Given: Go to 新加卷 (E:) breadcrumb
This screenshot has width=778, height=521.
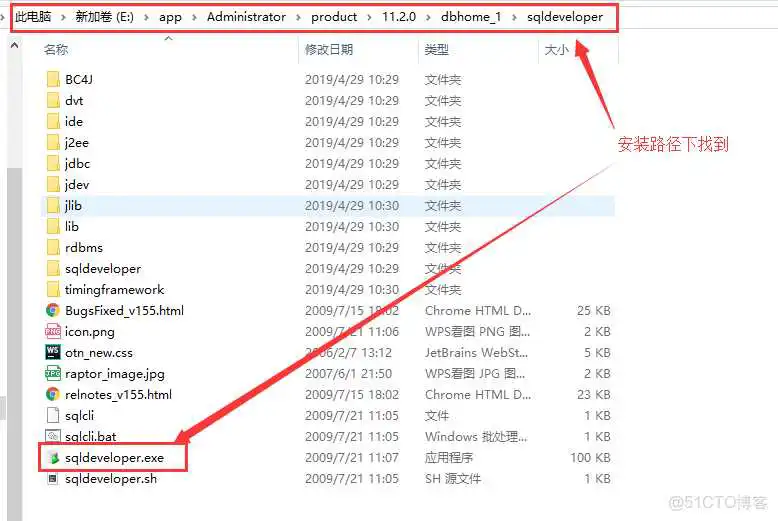Looking at the screenshot, I should click(x=104, y=17).
